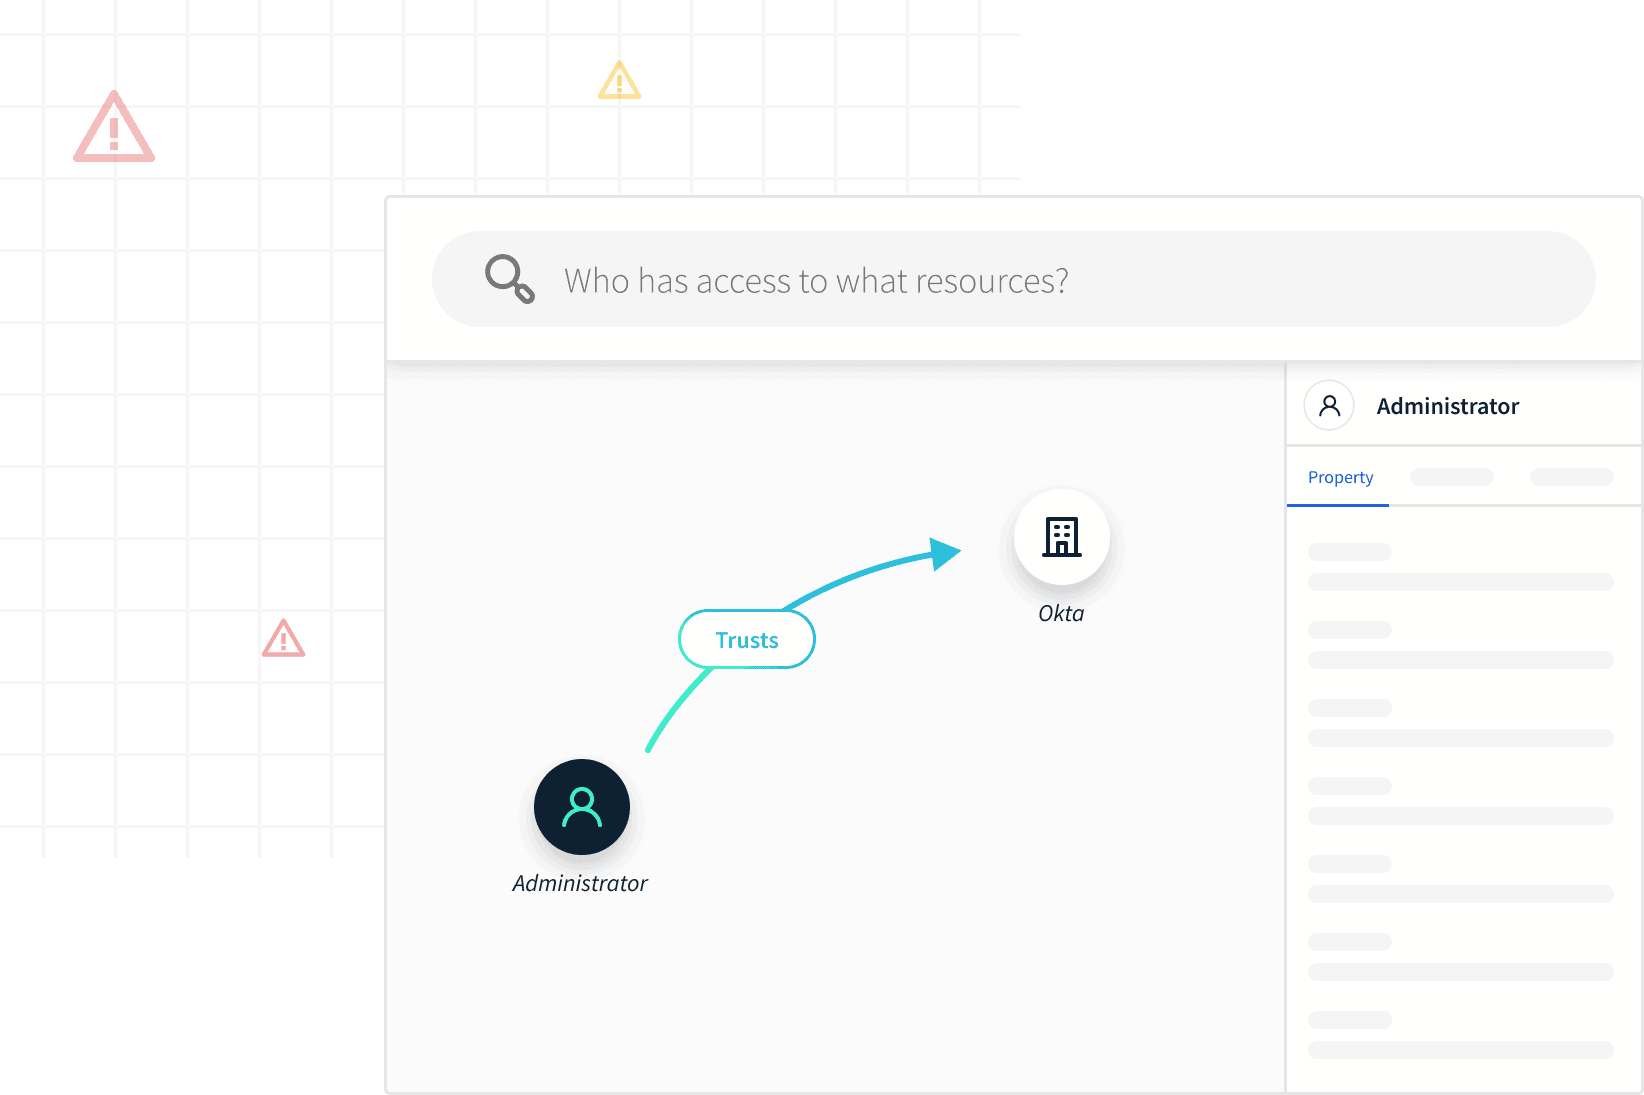Click the Administrator heading in the side panel

(1447, 406)
